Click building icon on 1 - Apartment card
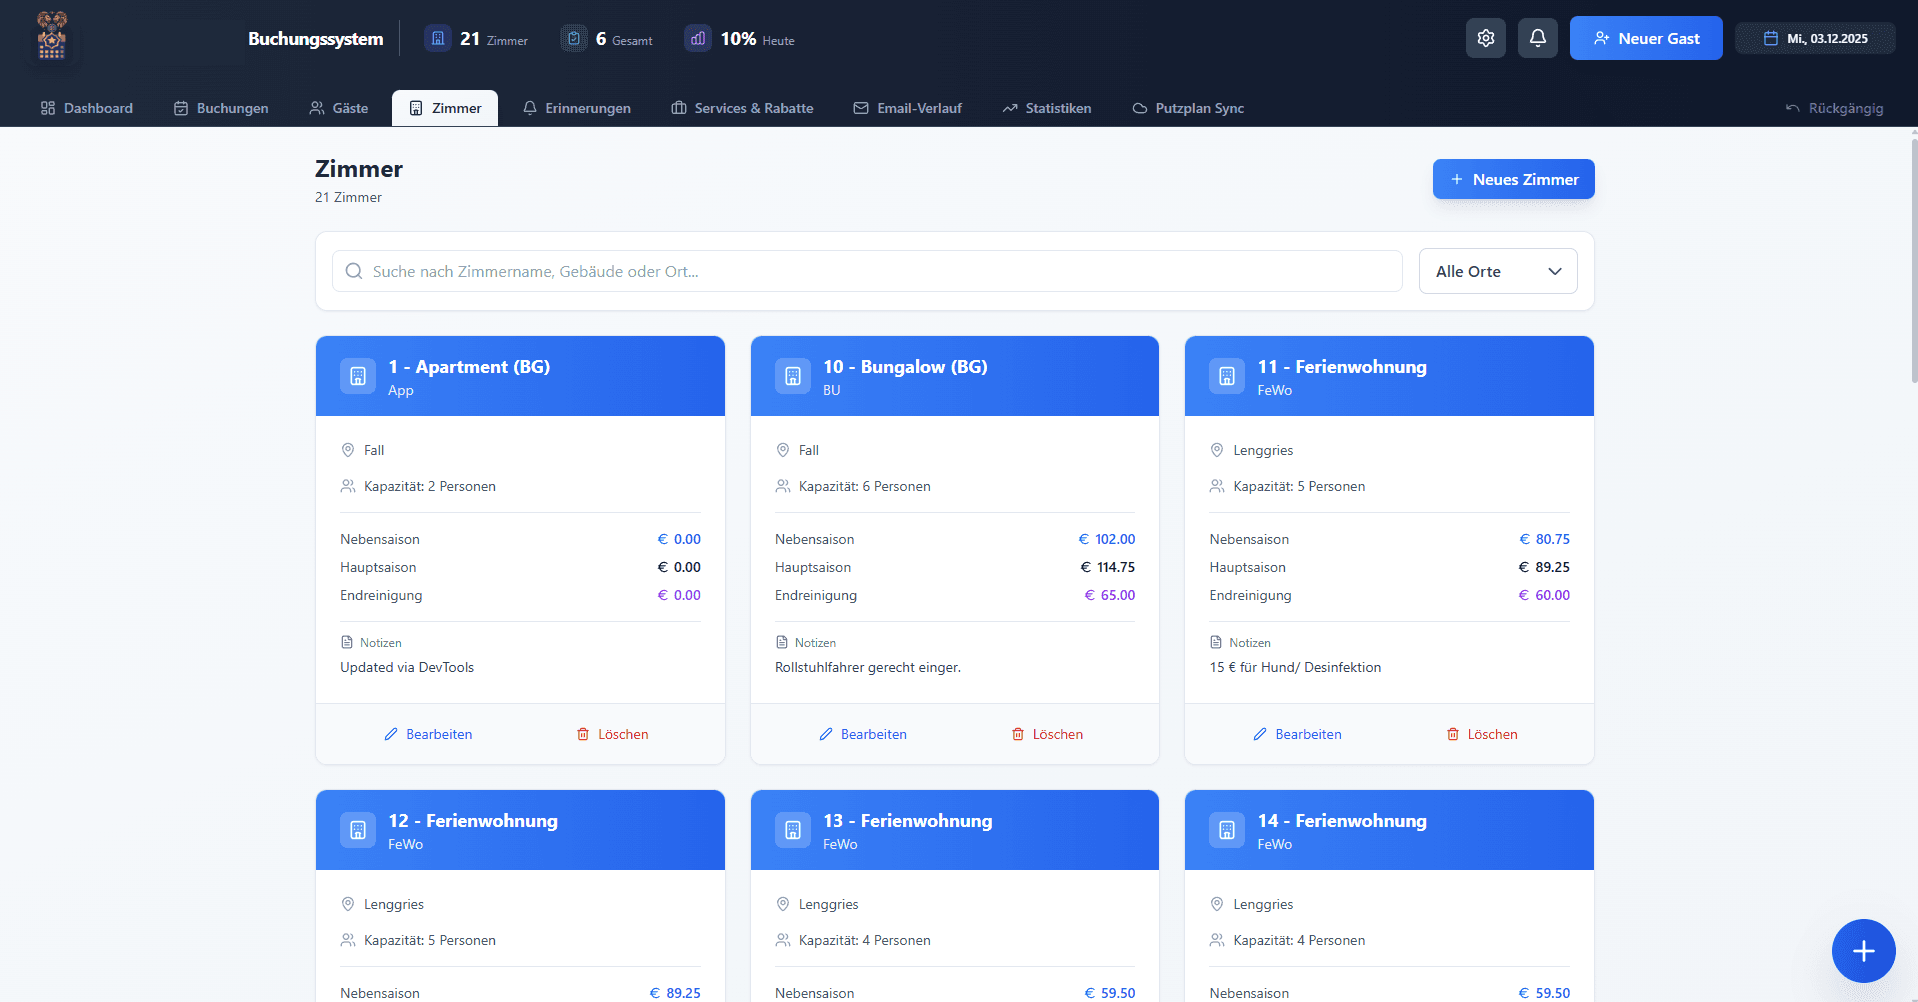The height and width of the screenshot is (1002, 1918). (x=358, y=376)
